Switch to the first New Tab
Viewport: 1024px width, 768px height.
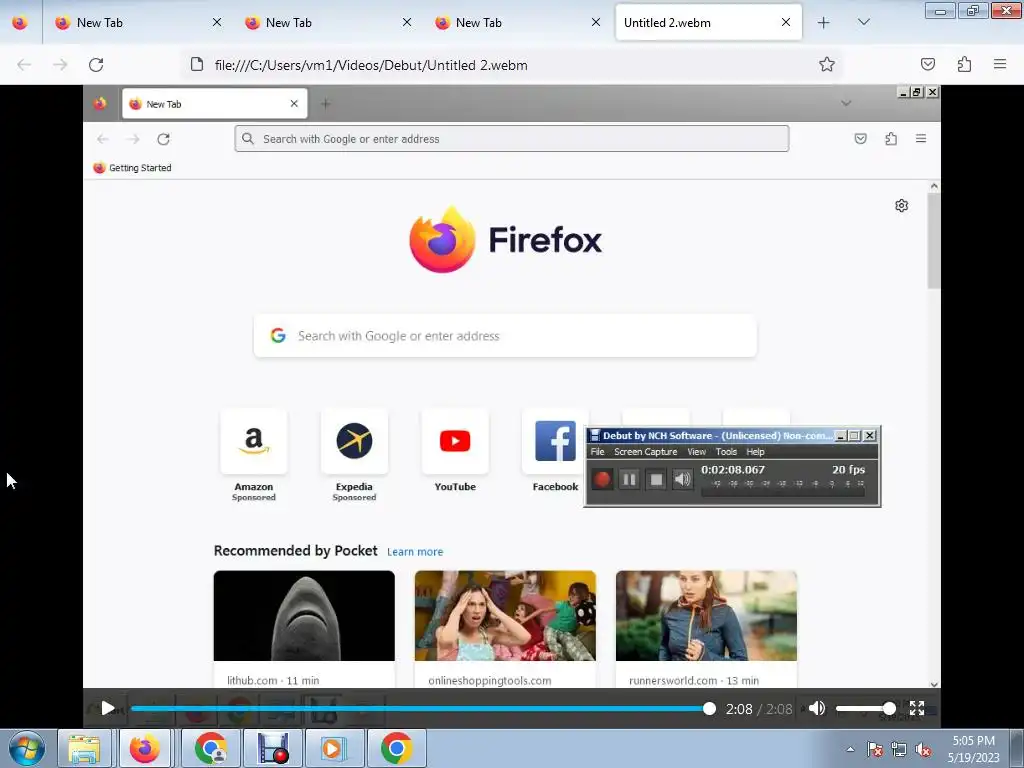click(136, 23)
